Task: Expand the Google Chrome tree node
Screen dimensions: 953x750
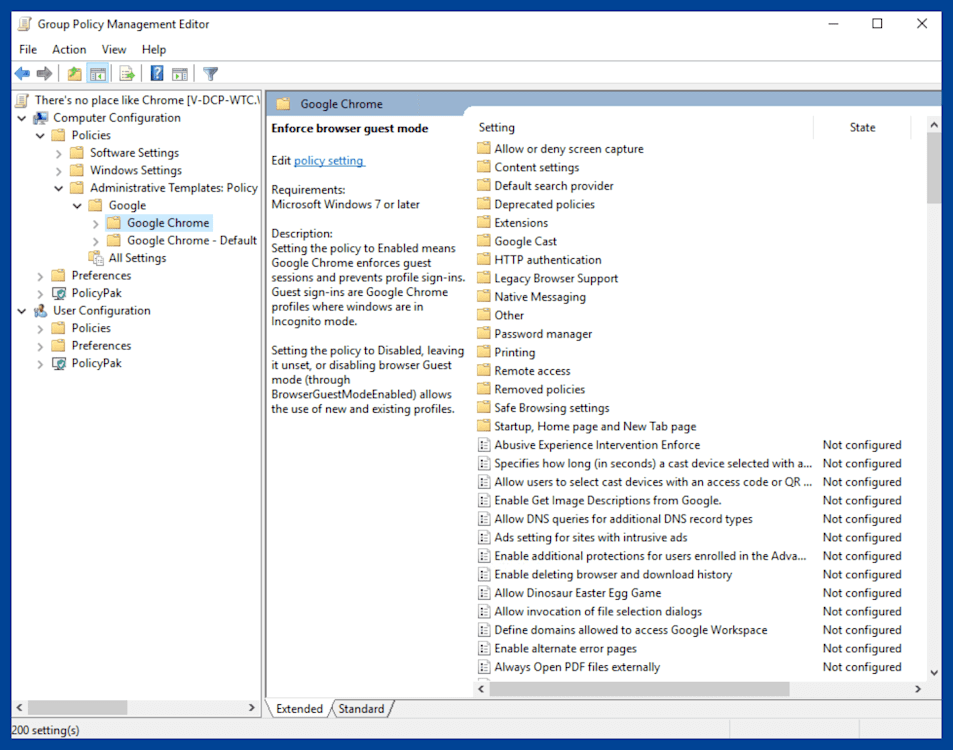Action: click(94, 222)
